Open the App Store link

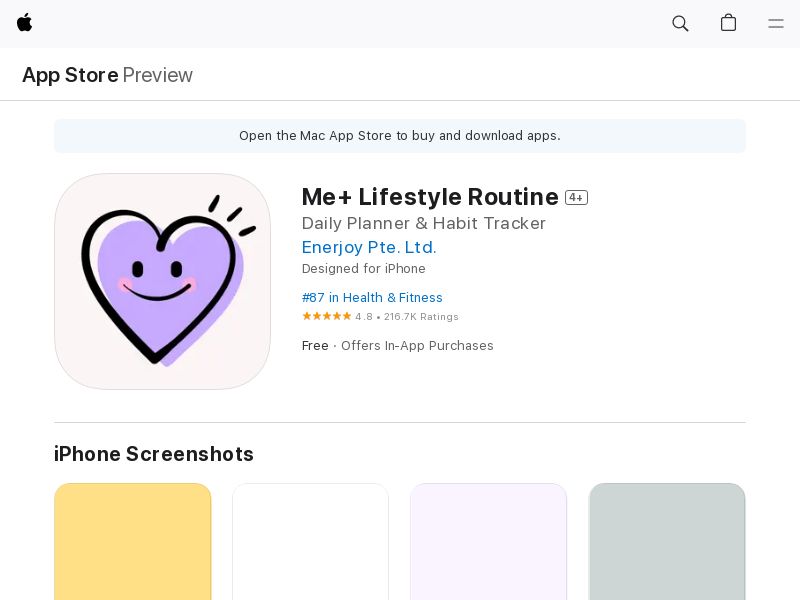point(70,75)
